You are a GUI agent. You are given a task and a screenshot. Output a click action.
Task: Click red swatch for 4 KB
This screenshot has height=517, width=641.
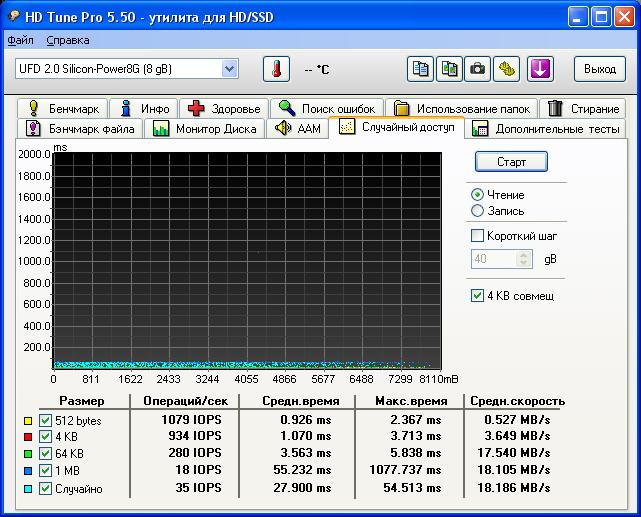[x=28, y=437]
